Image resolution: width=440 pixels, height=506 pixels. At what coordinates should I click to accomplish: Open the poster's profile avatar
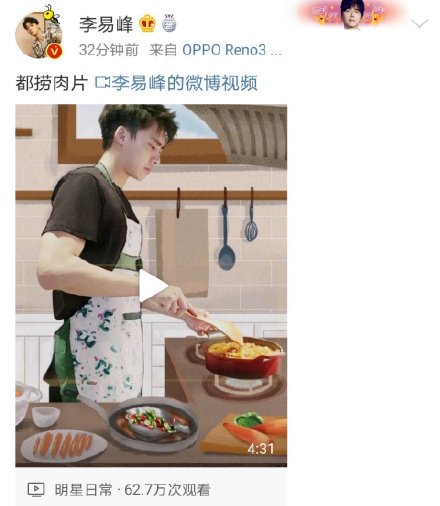point(39,35)
